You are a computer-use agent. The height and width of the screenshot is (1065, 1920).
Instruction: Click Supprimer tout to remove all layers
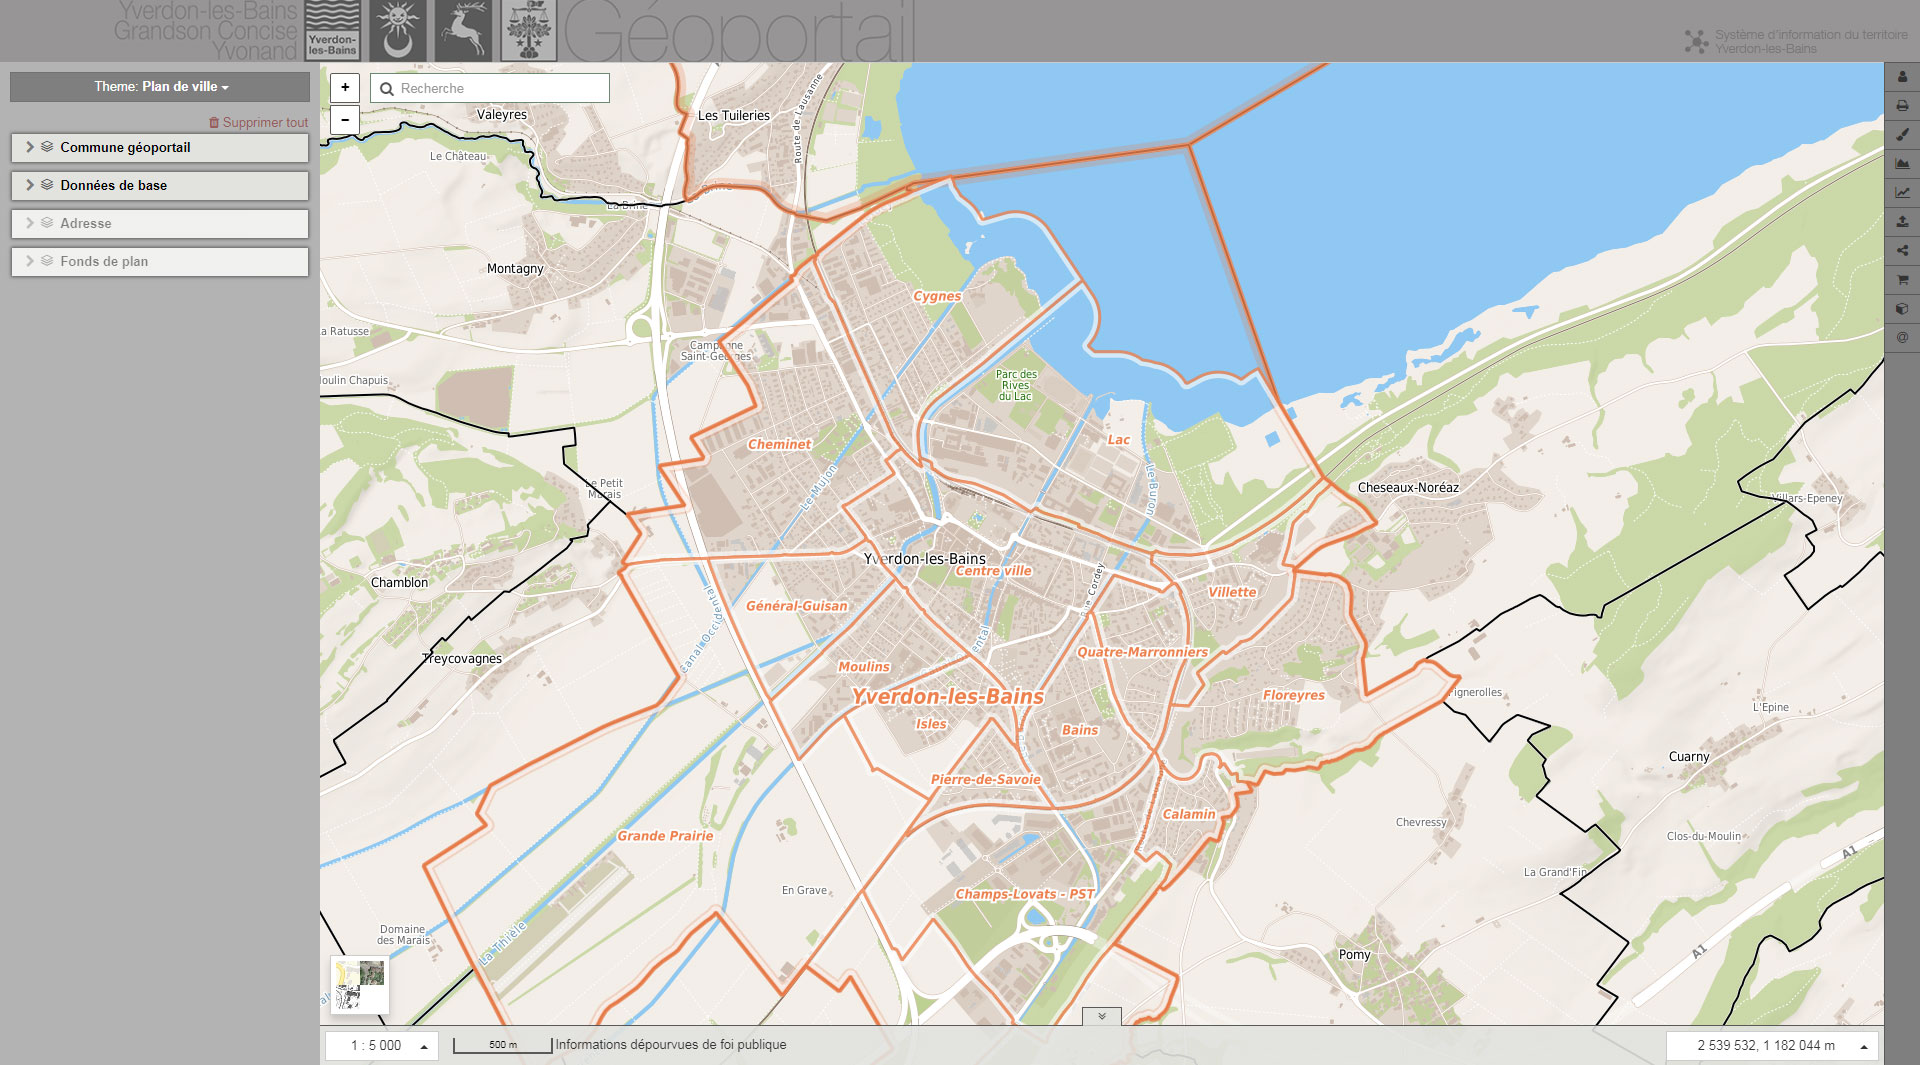[265, 123]
